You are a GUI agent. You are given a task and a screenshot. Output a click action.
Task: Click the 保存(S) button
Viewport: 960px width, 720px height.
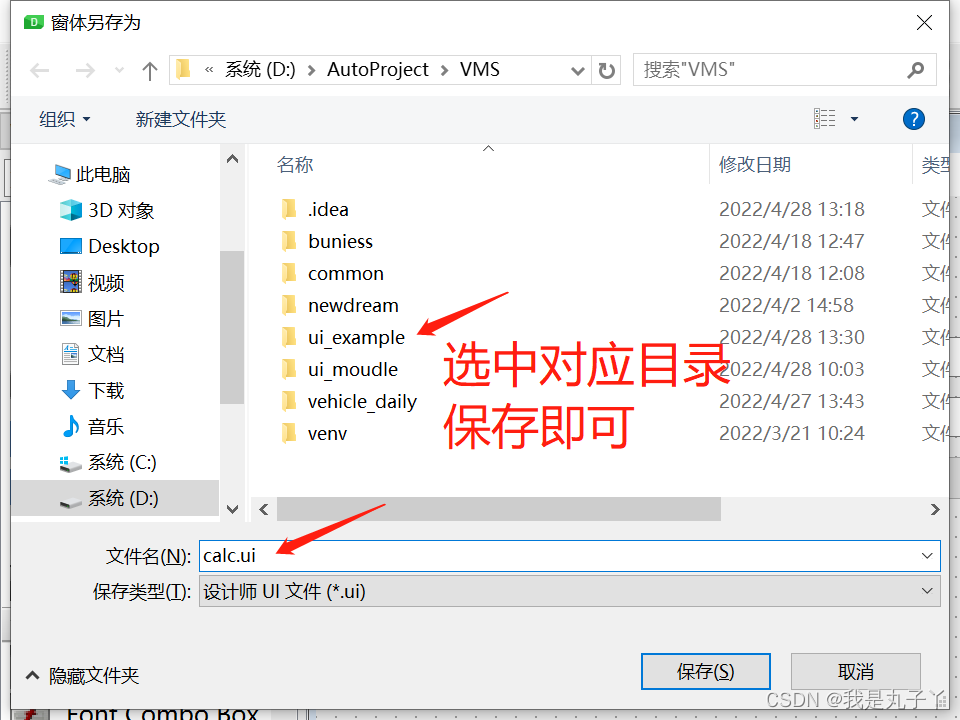click(x=705, y=672)
